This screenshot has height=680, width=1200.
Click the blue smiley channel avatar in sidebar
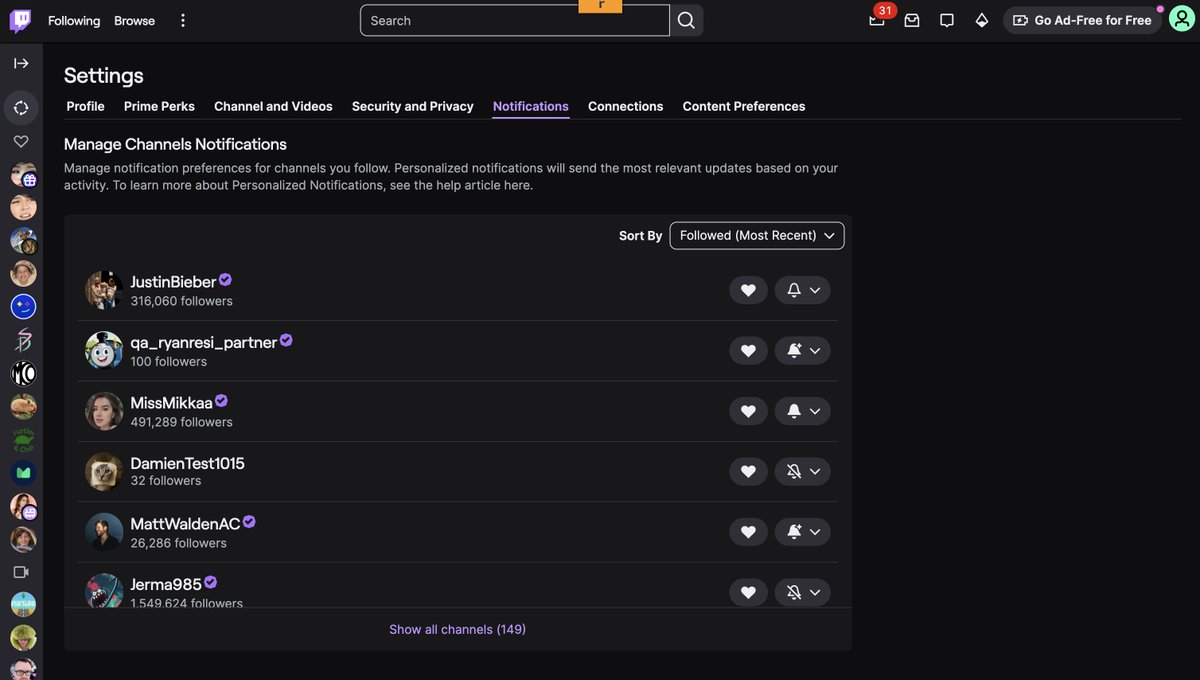(x=23, y=307)
